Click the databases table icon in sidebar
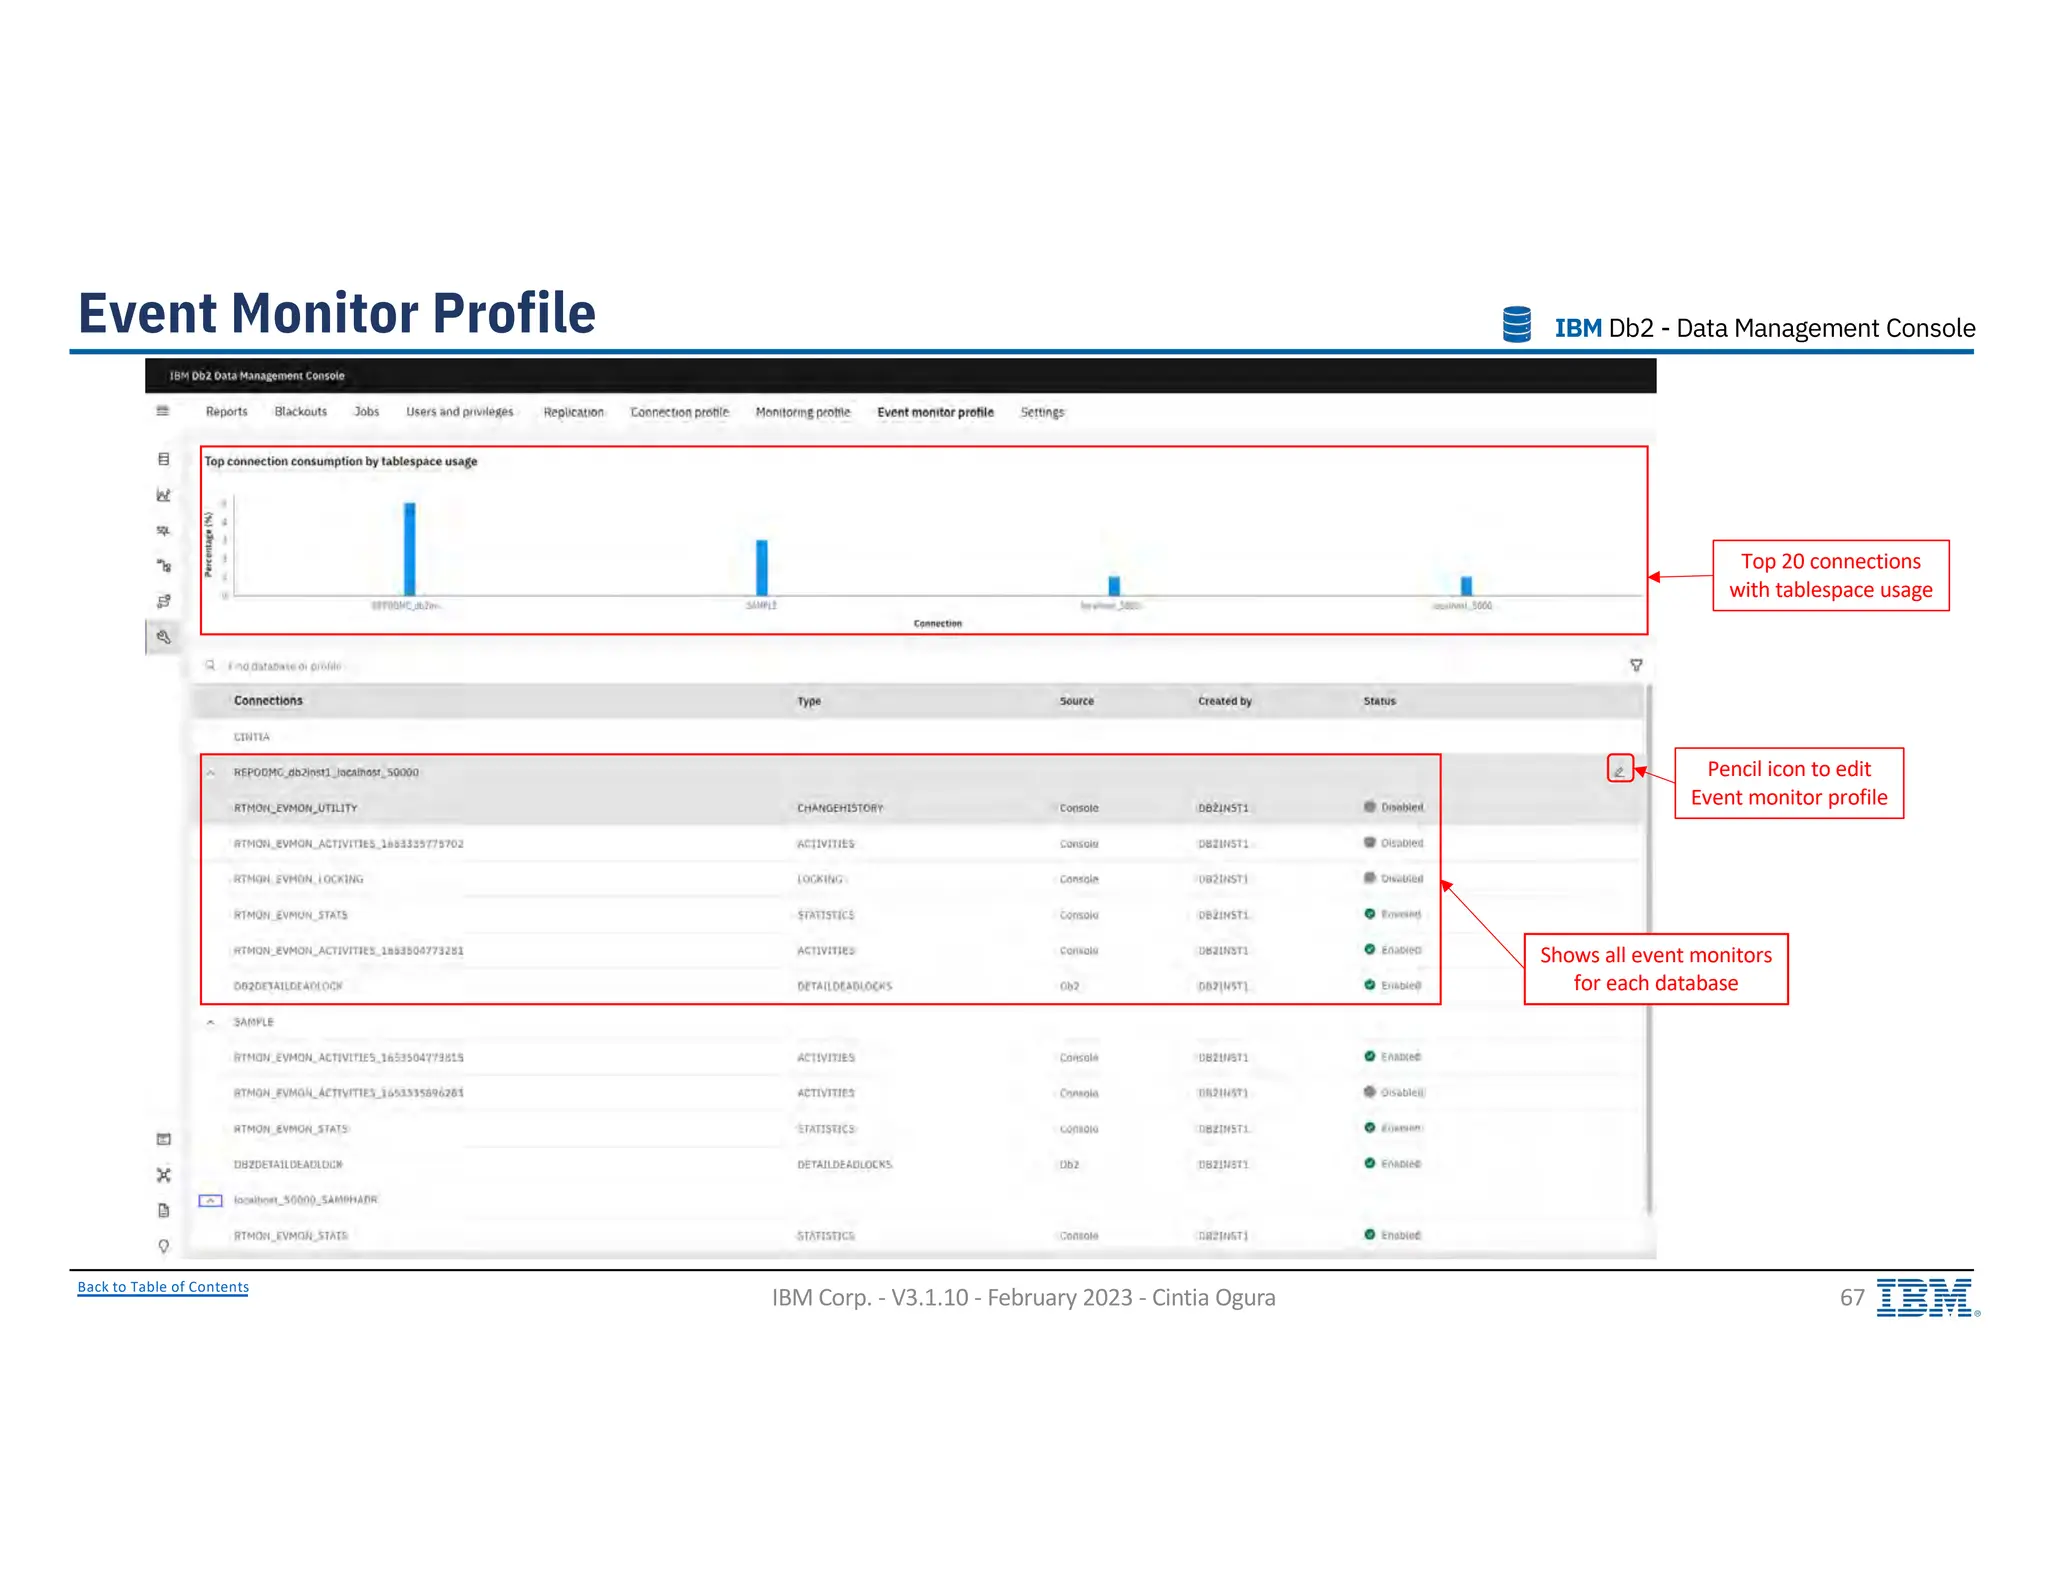This screenshot has height=1582, width=2048. (164, 459)
